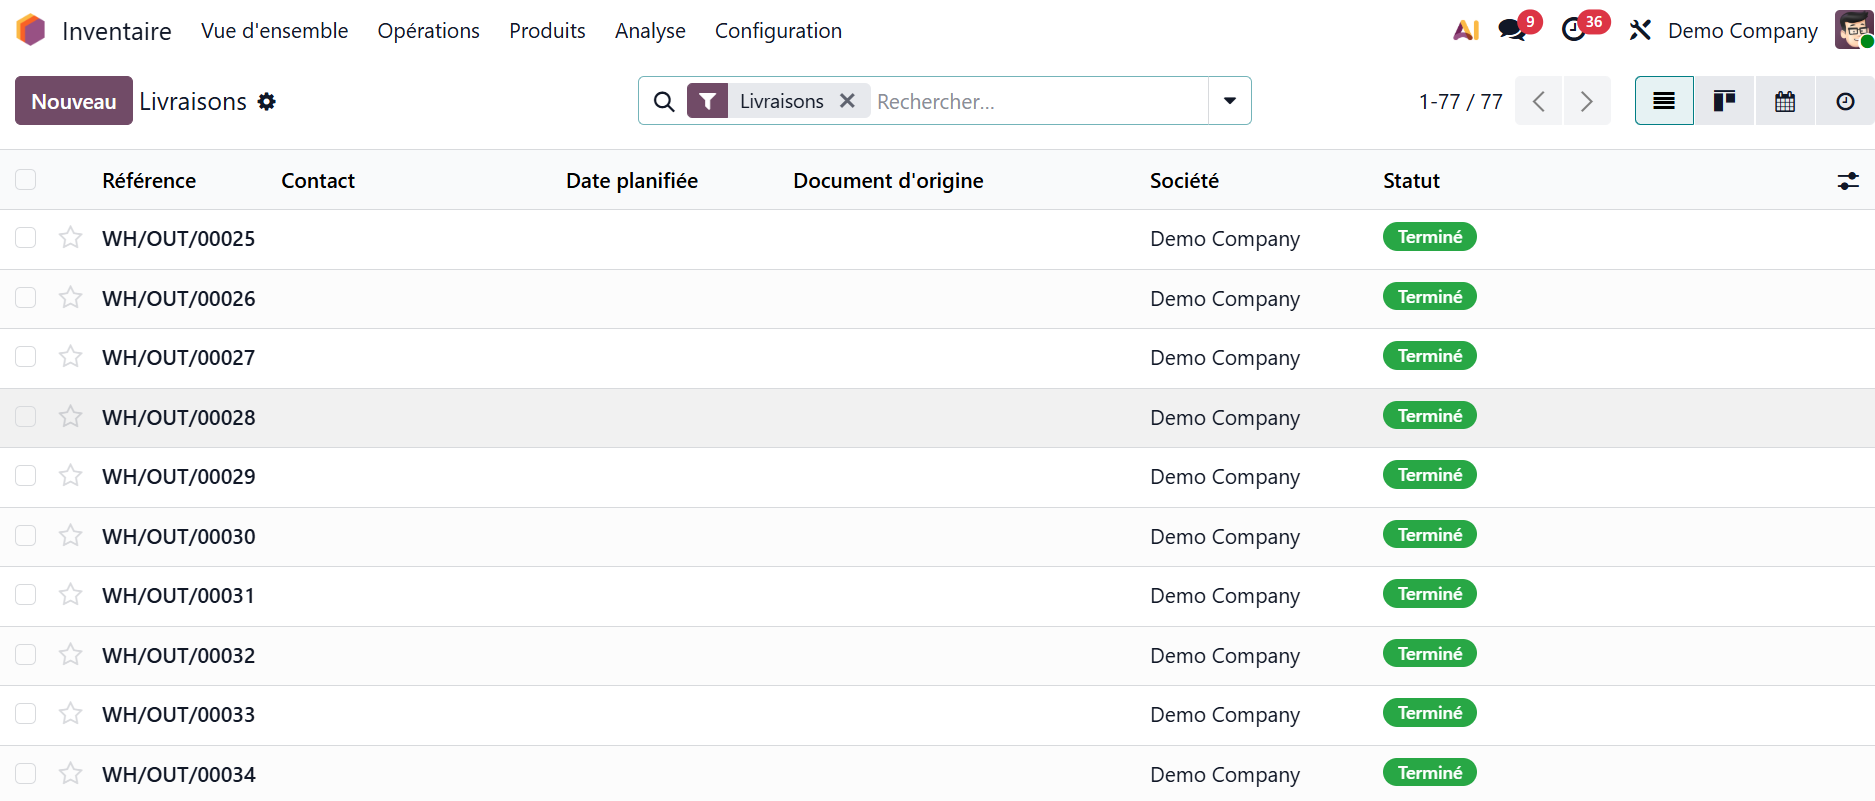Screen dimensions: 1875x801
Task: Open the conversations icon with 9 badge
Action: click(1513, 30)
